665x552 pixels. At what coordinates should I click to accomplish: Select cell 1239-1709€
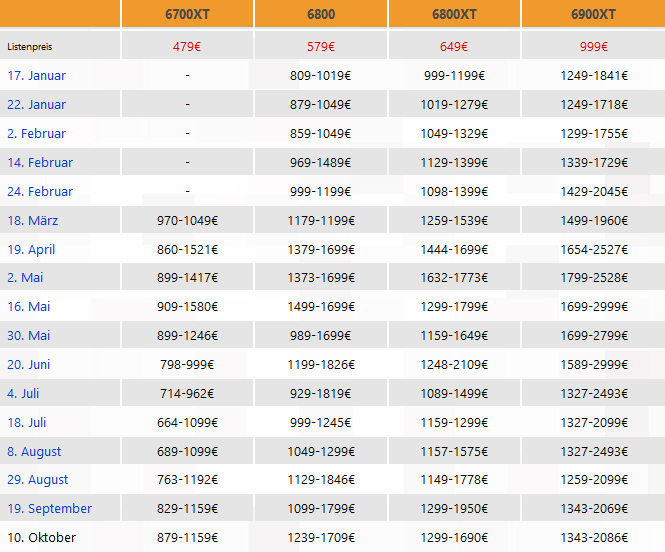pos(321,538)
